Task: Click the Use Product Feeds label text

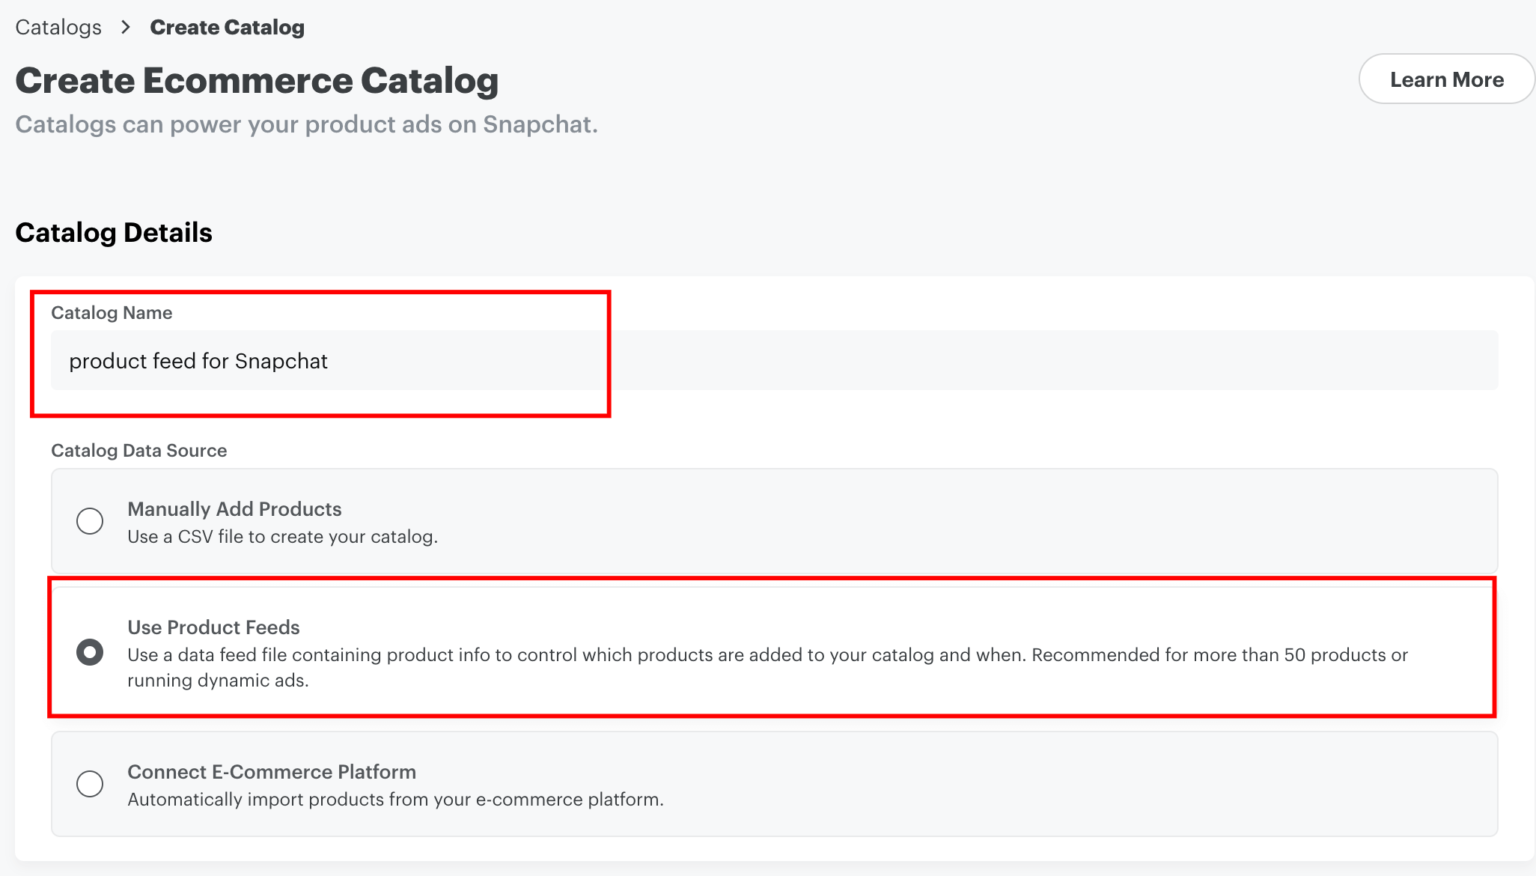Action: pyautogui.click(x=213, y=627)
